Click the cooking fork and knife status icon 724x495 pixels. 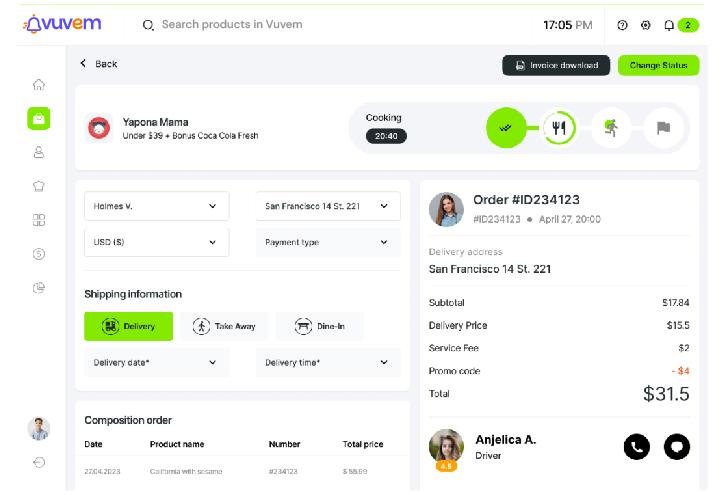(x=559, y=127)
